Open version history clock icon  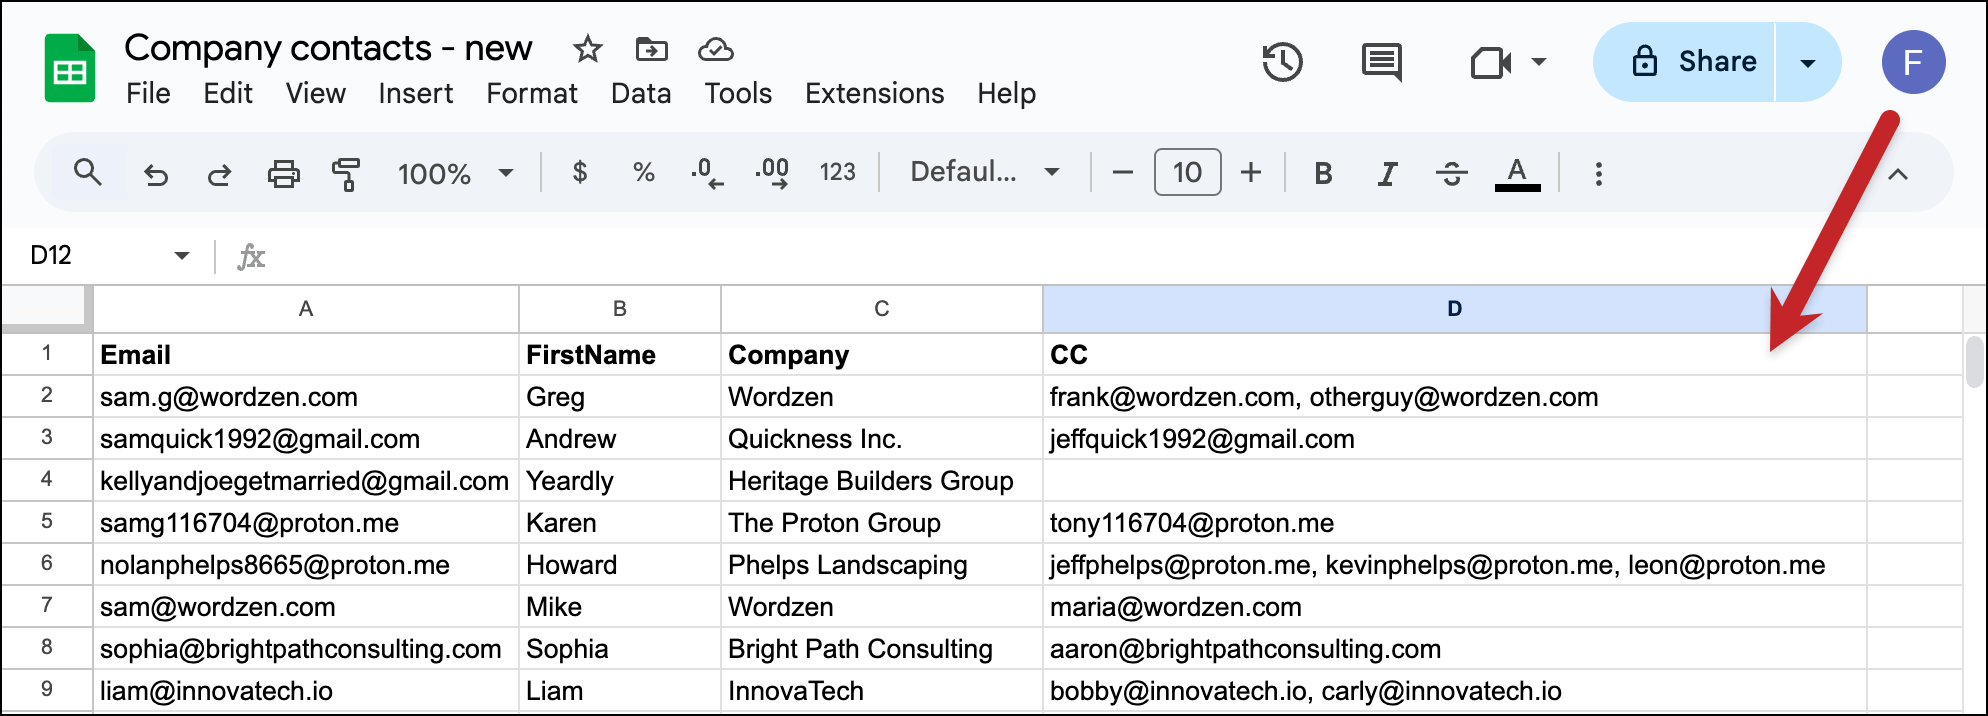click(x=1282, y=62)
